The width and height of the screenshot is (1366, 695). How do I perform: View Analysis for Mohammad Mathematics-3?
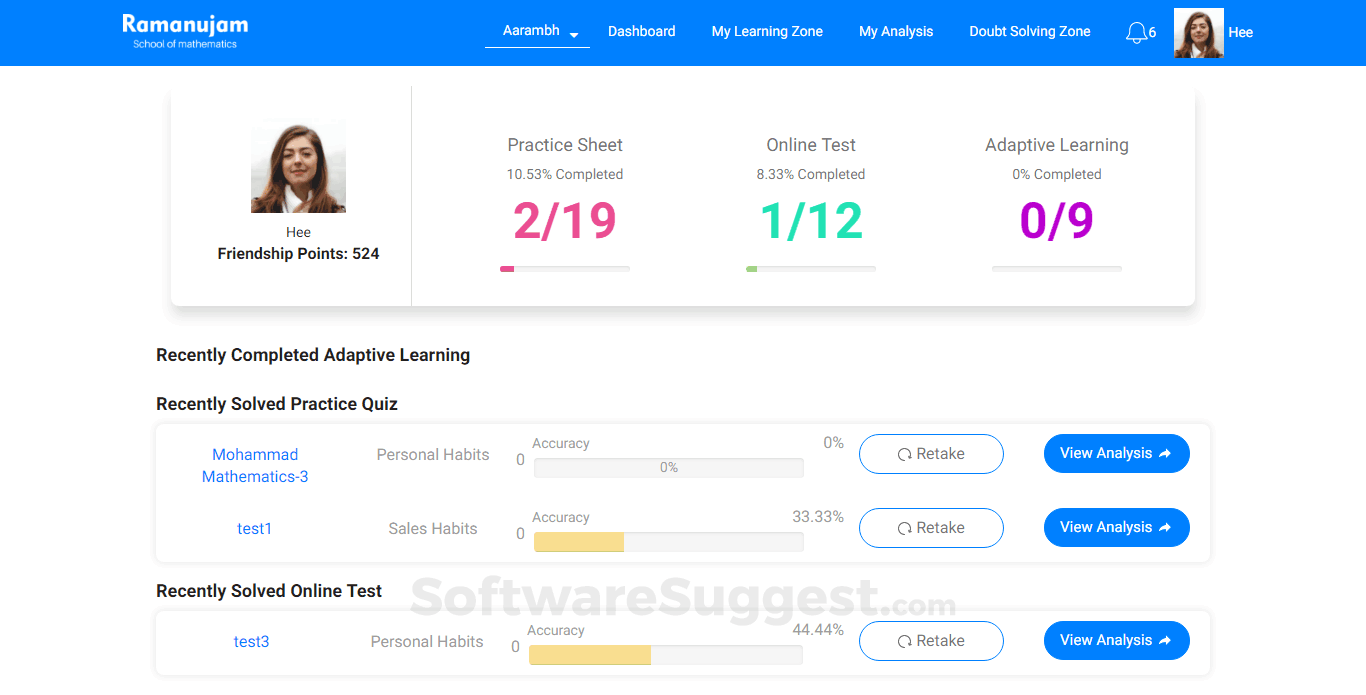pyautogui.click(x=1116, y=454)
